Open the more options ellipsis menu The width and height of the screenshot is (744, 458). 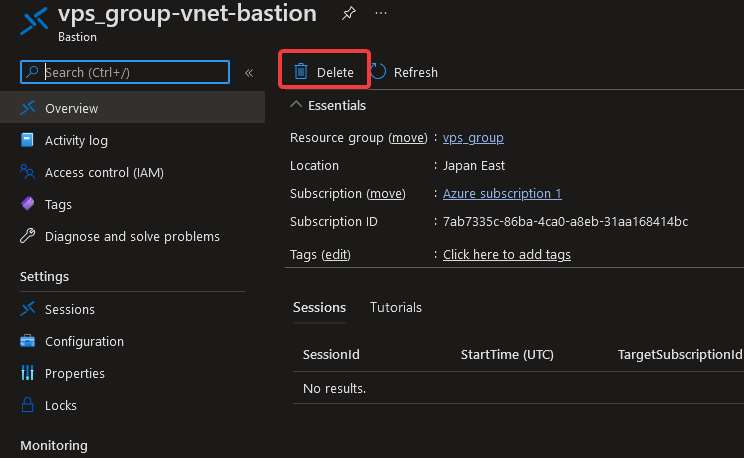pos(381,13)
